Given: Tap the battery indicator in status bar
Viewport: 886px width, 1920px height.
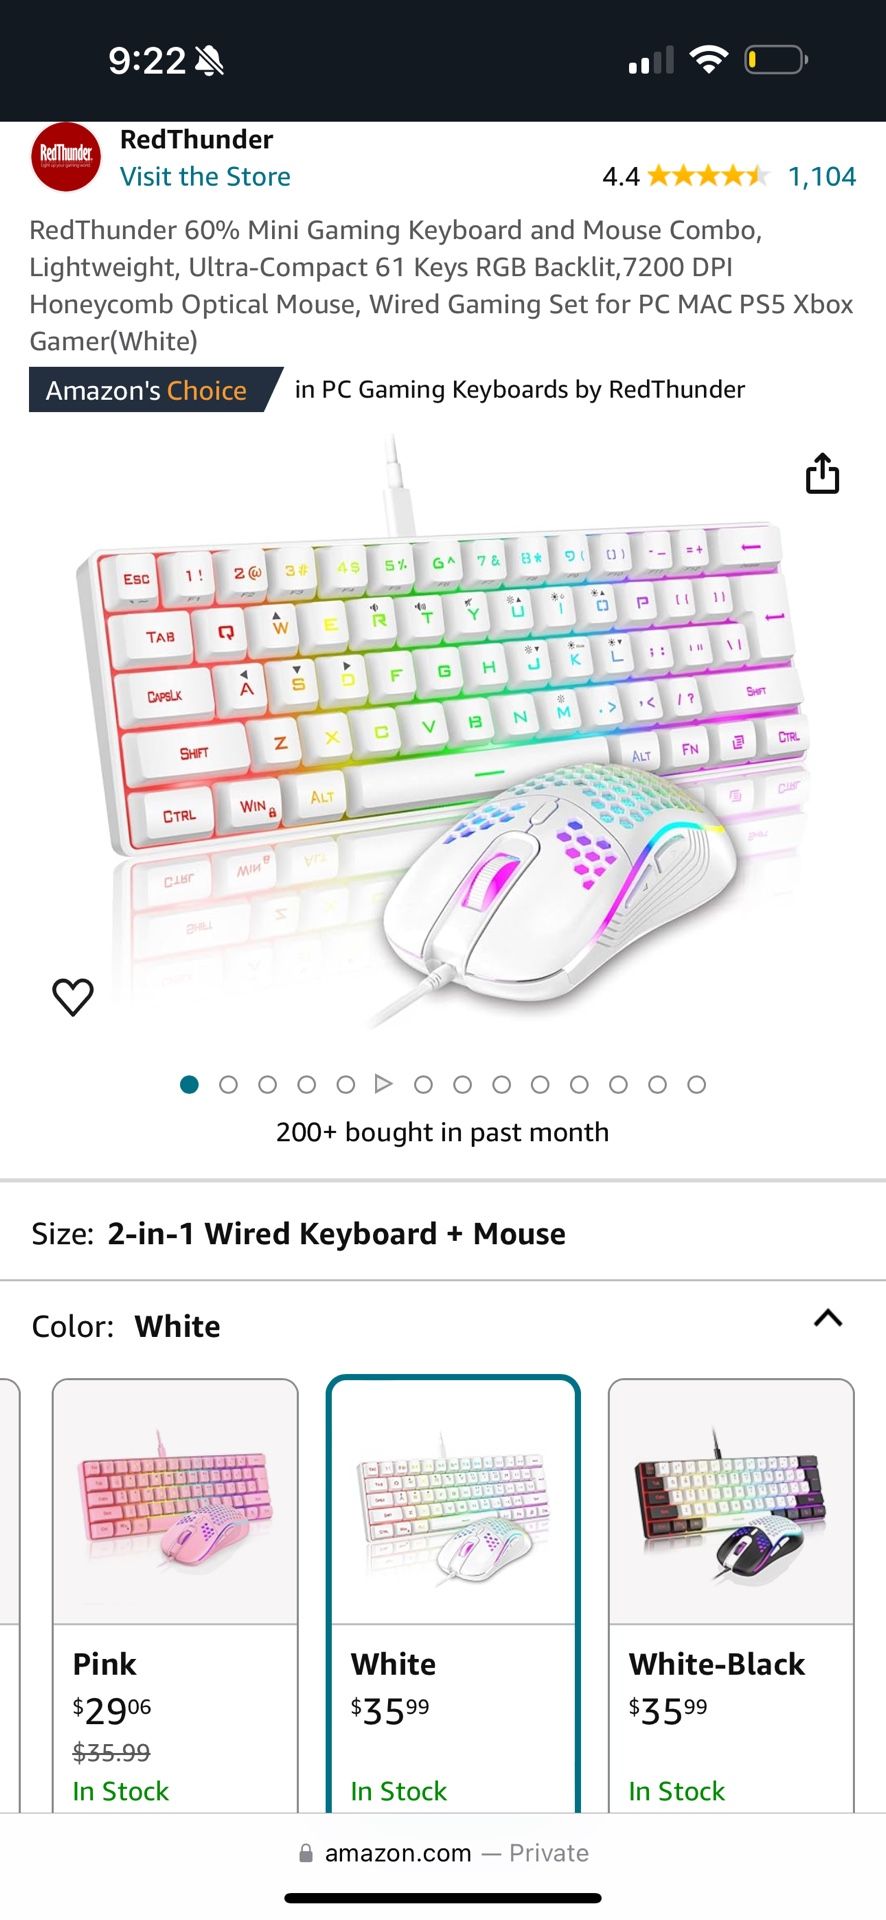Looking at the screenshot, I should (x=776, y=60).
